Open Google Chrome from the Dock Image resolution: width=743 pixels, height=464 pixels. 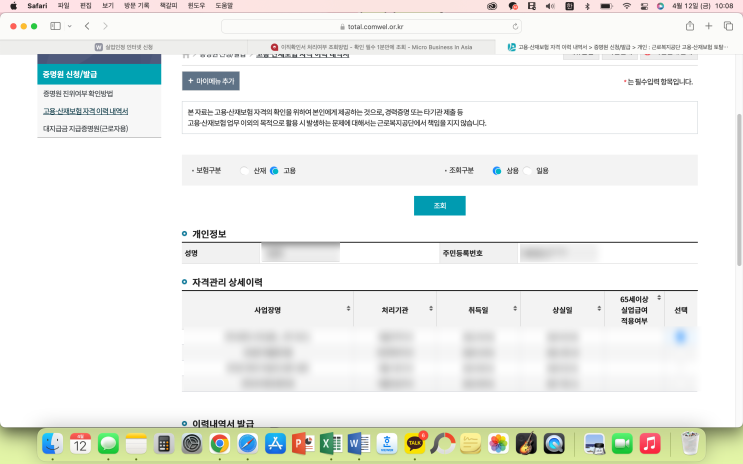219,444
